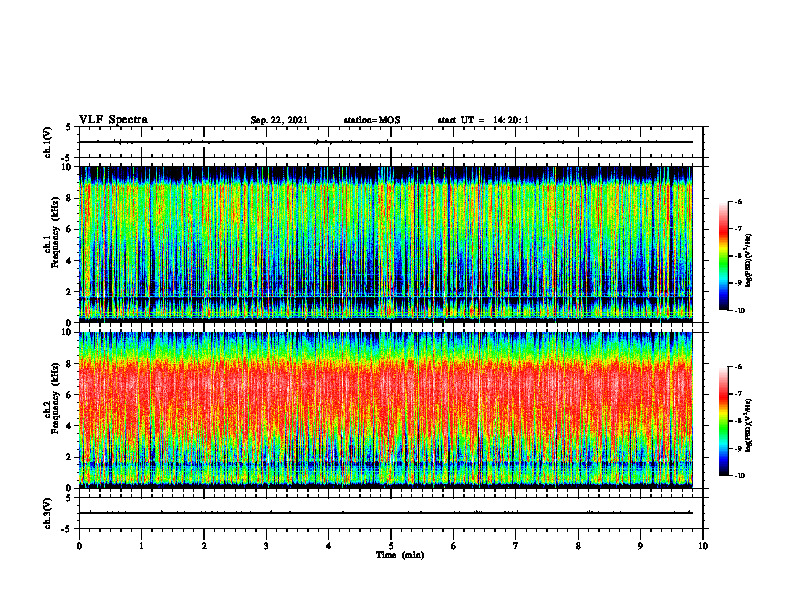
Task: Click inside the ch.1 spectrogram panel
Action: pyautogui.click(x=386, y=244)
